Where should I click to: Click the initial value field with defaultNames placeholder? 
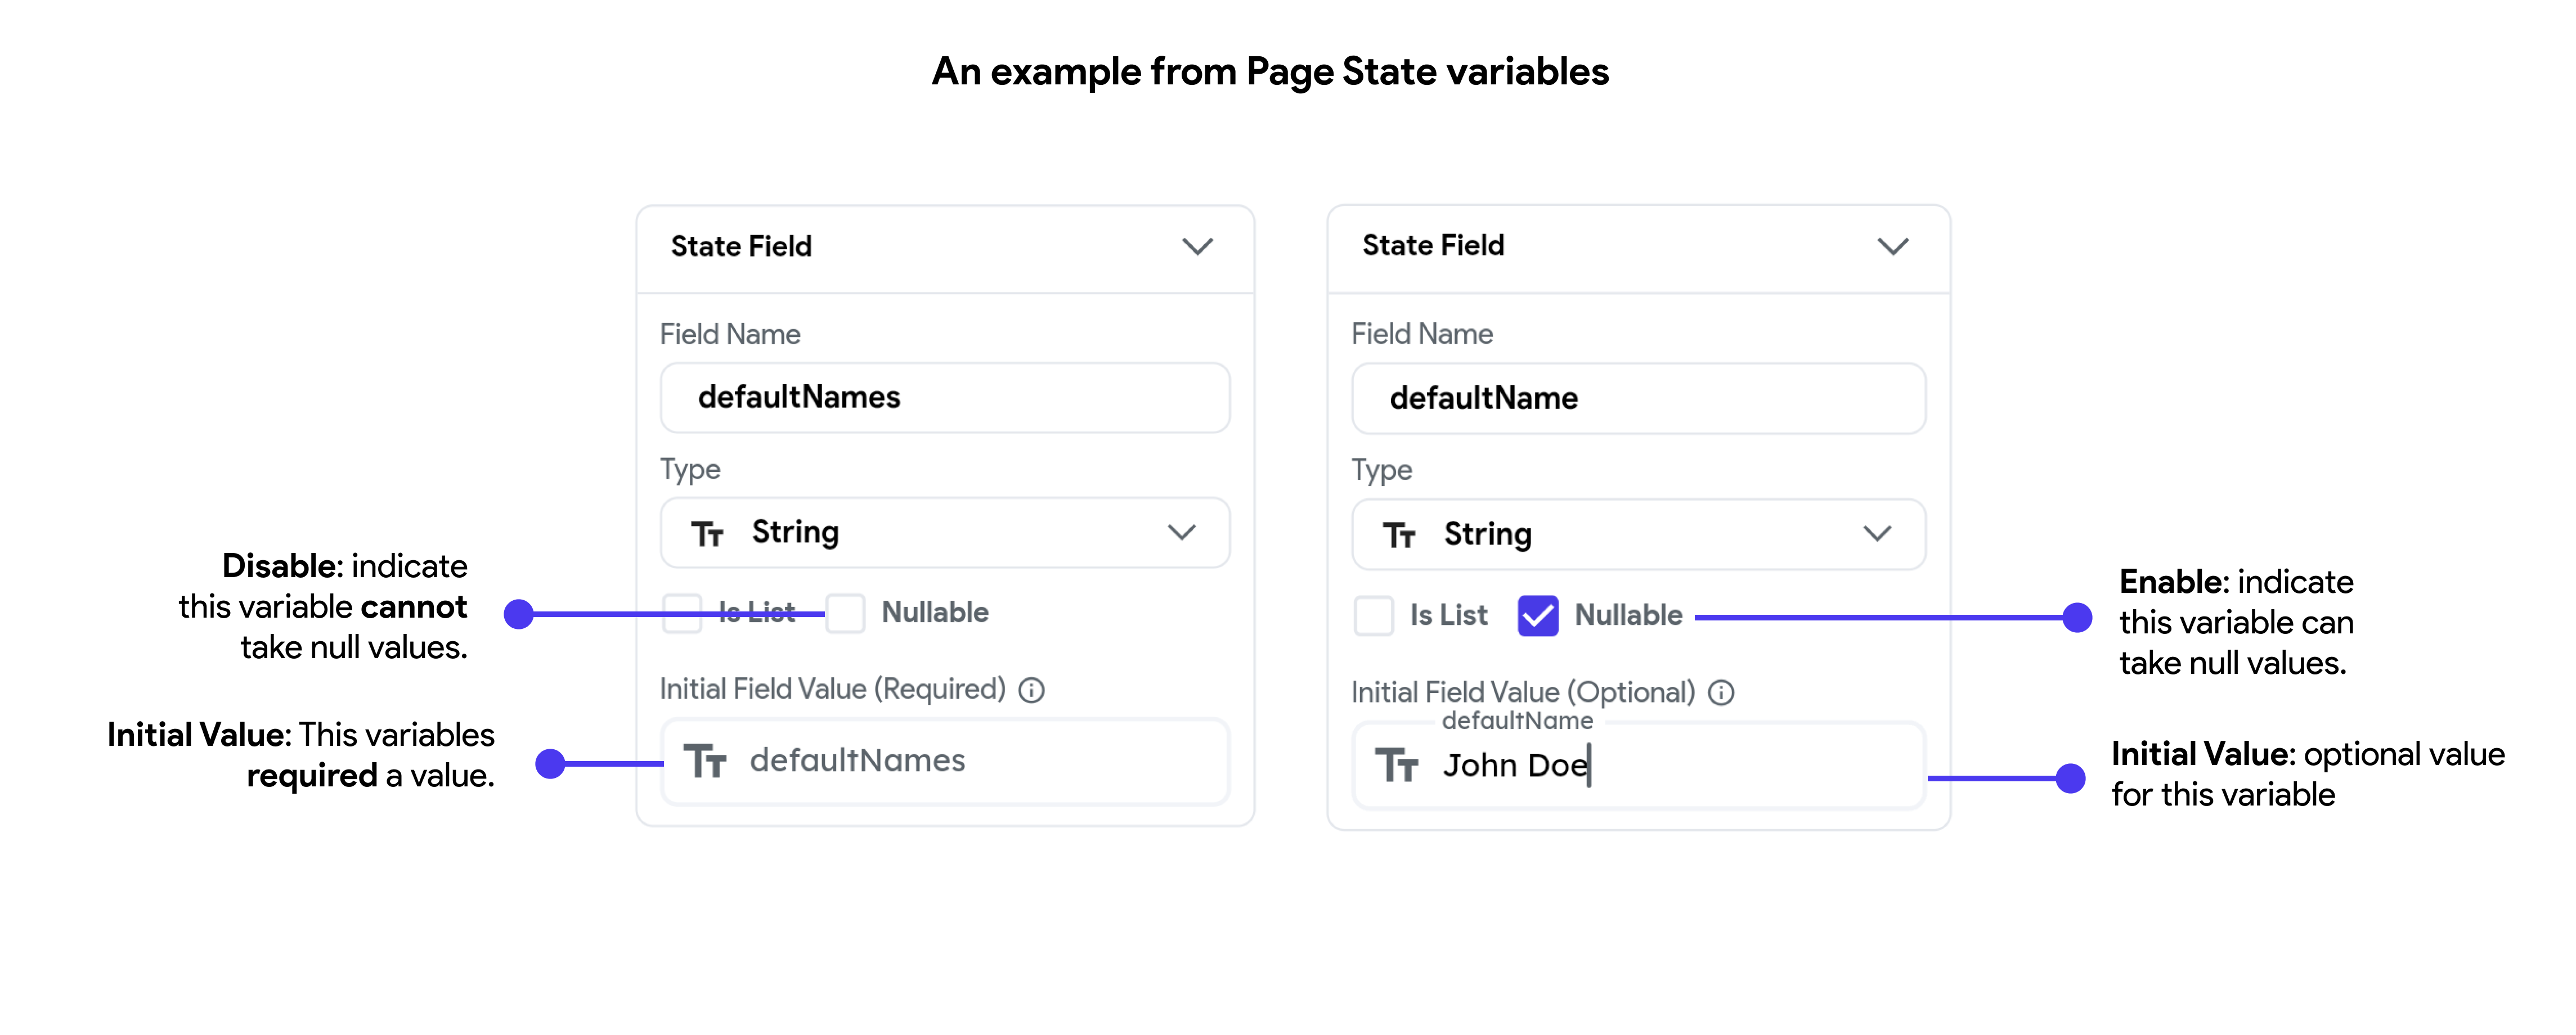coord(945,762)
